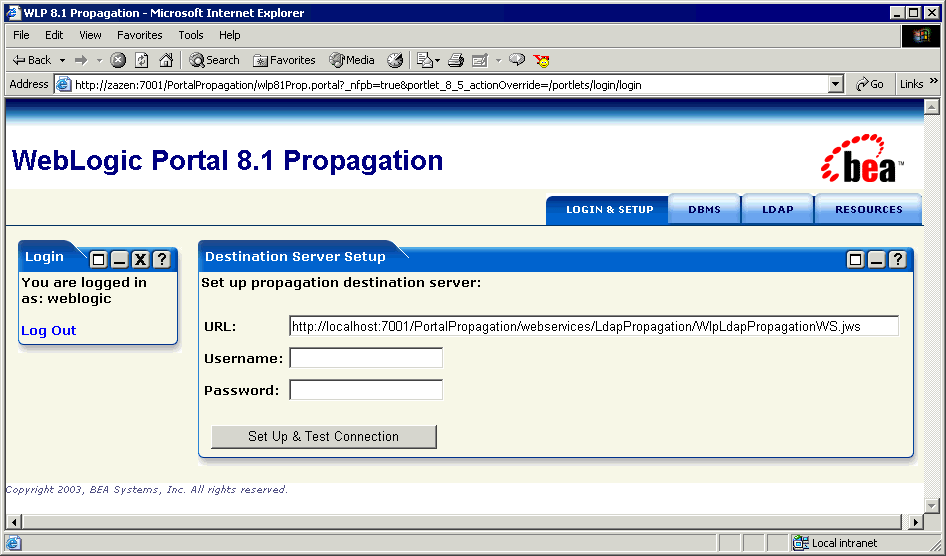Click the 'WebLogic Portal 8.1 Propagation' heading
The height and width of the screenshot is (556, 946).
pyautogui.click(x=227, y=160)
